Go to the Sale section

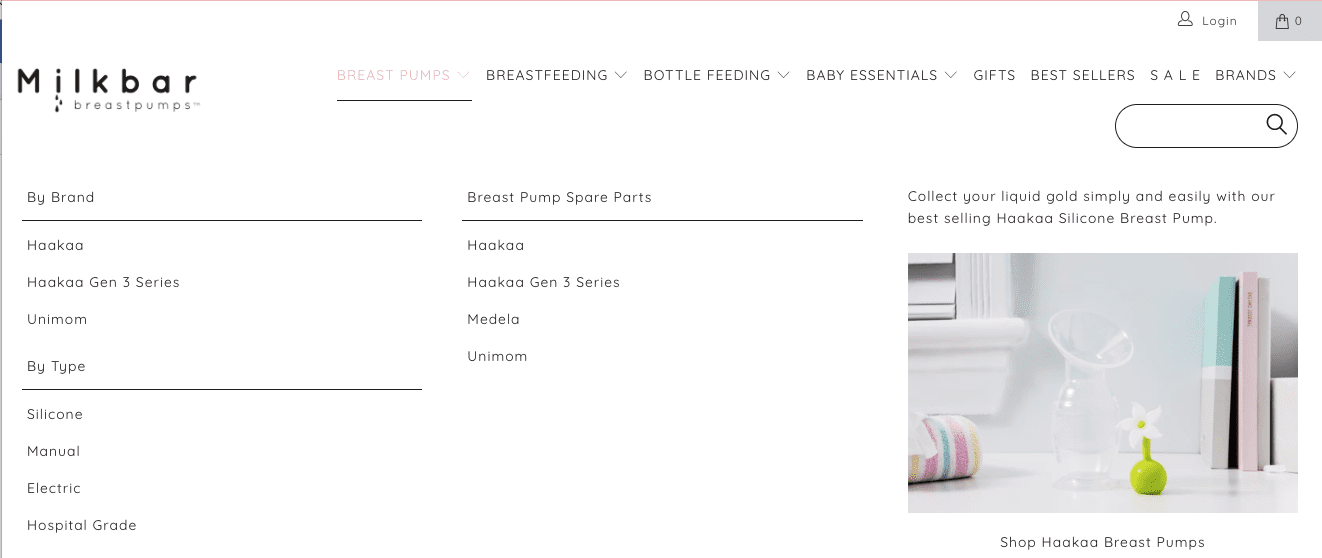1175,75
